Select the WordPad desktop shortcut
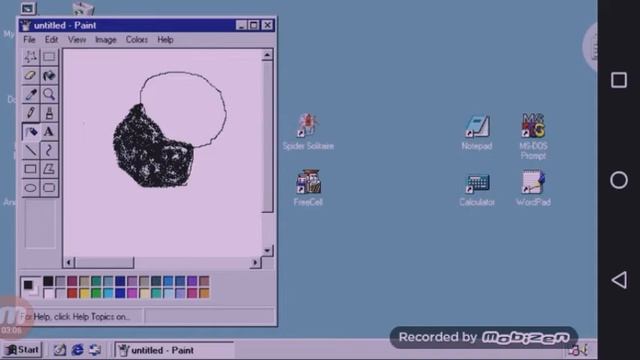Screen dimensions: 640x360 533,188
